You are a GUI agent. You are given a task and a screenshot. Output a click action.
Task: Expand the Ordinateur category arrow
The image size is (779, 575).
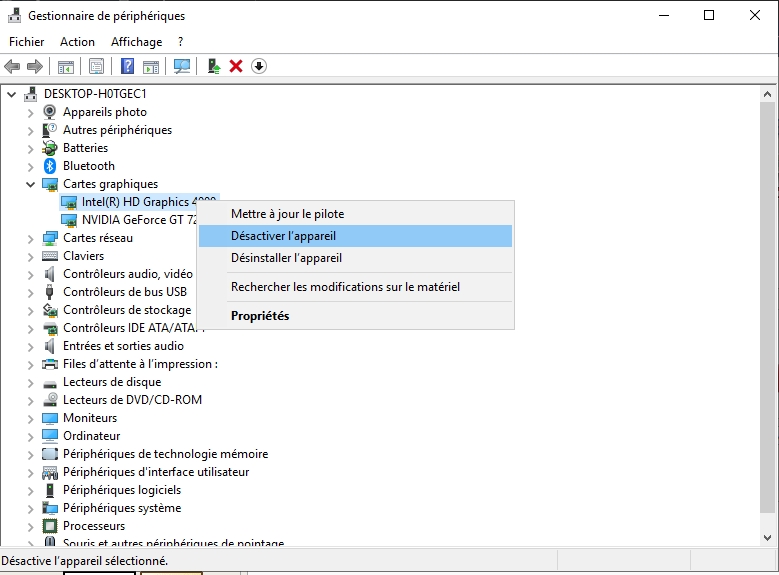tap(30, 436)
